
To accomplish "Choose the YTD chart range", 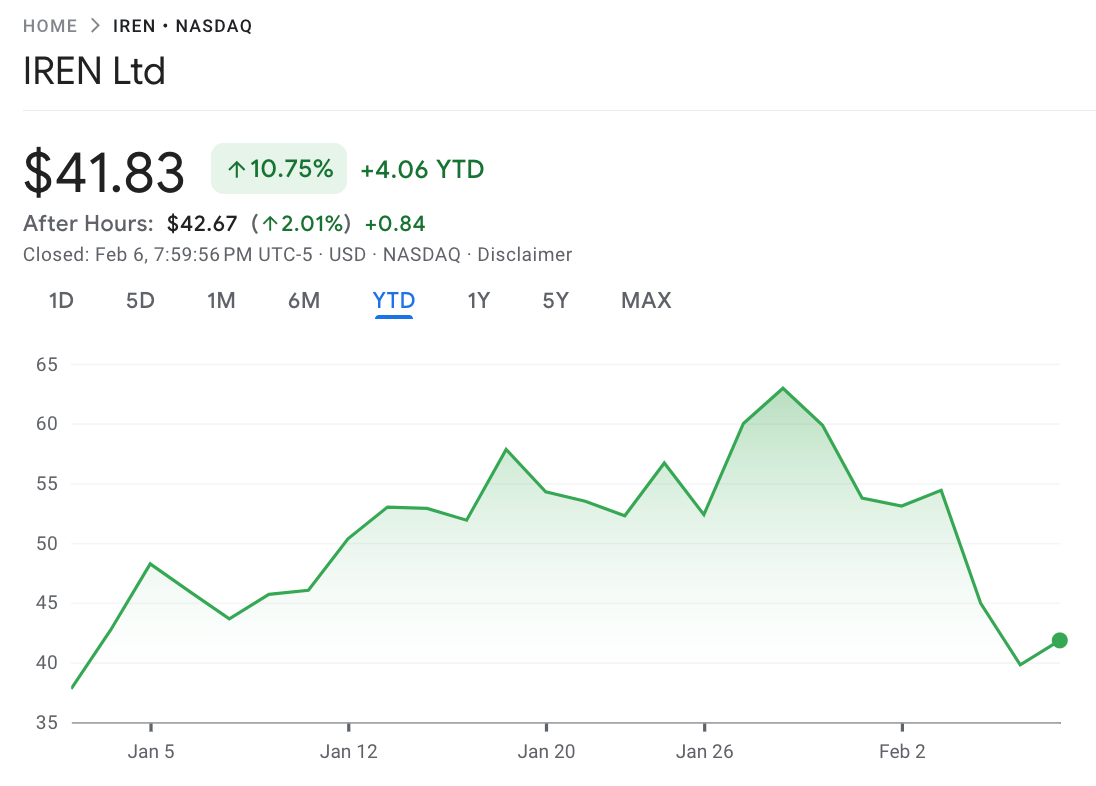I will (x=394, y=301).
